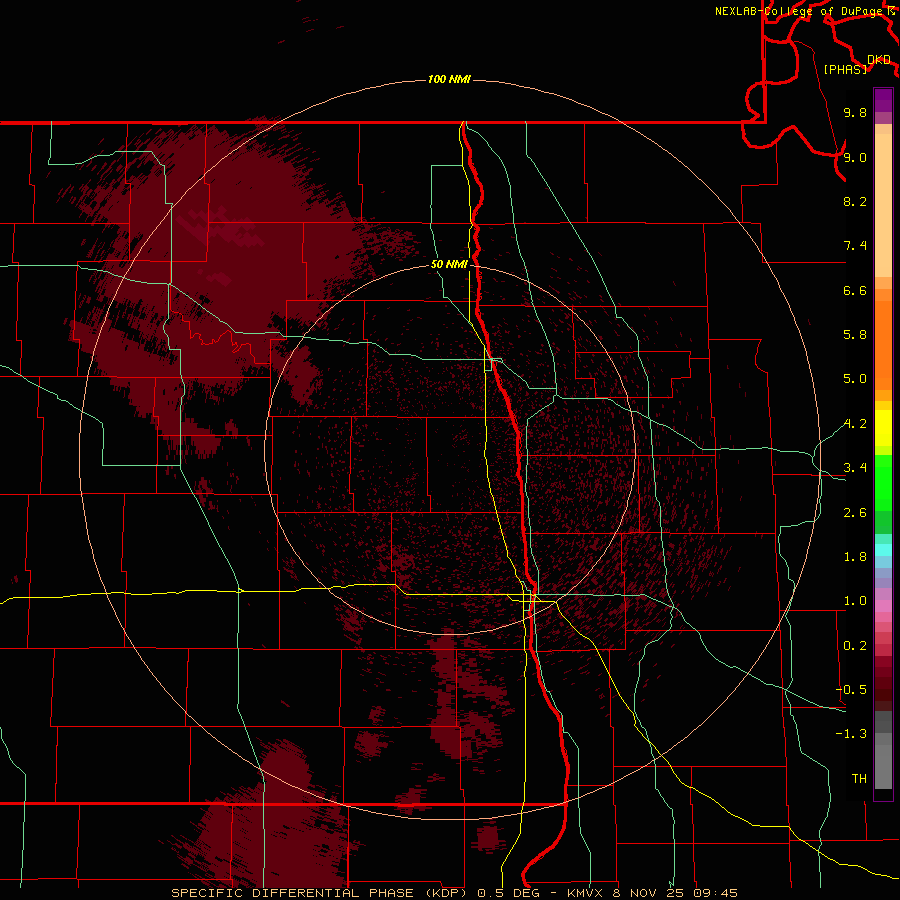900x900 pixels.
Task: Select the 8.2 scale value
Action: point(855,201)
